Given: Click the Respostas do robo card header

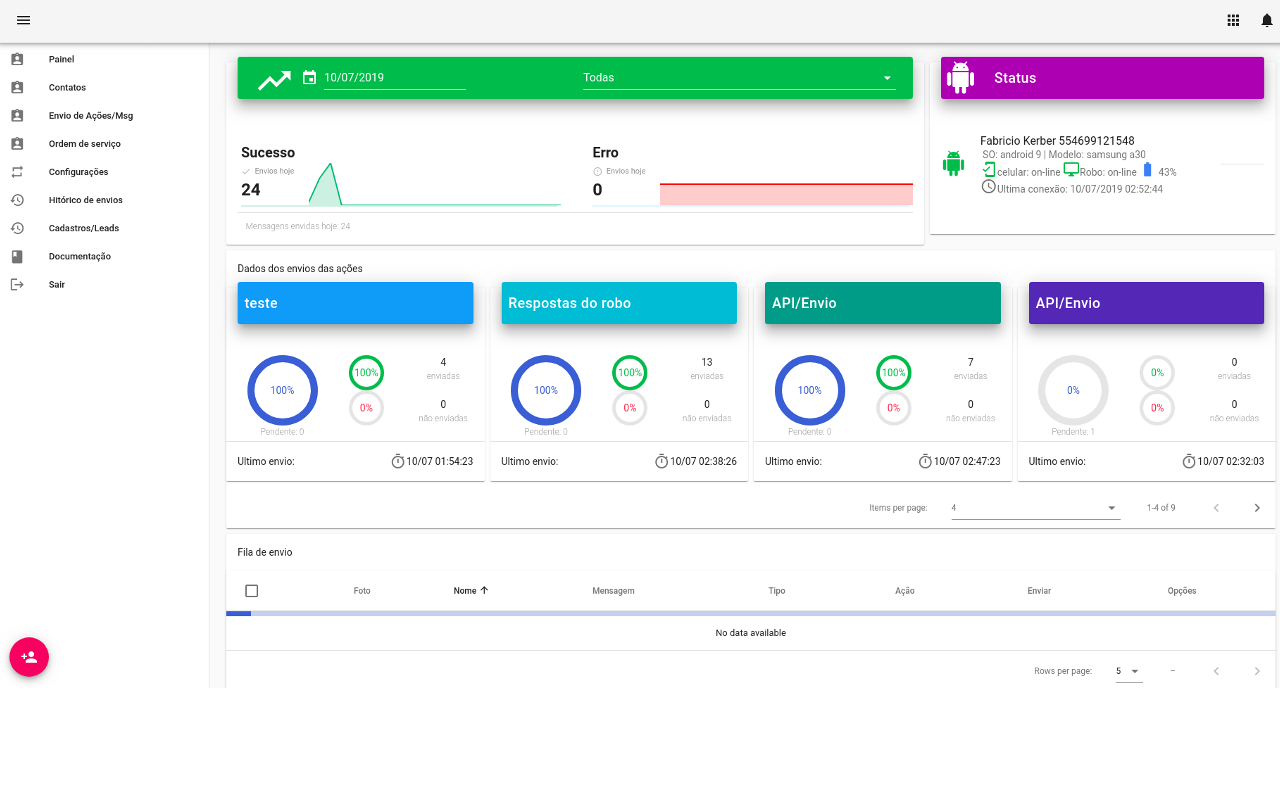Looking at the screenshot, I should click(x=619, y=303).
